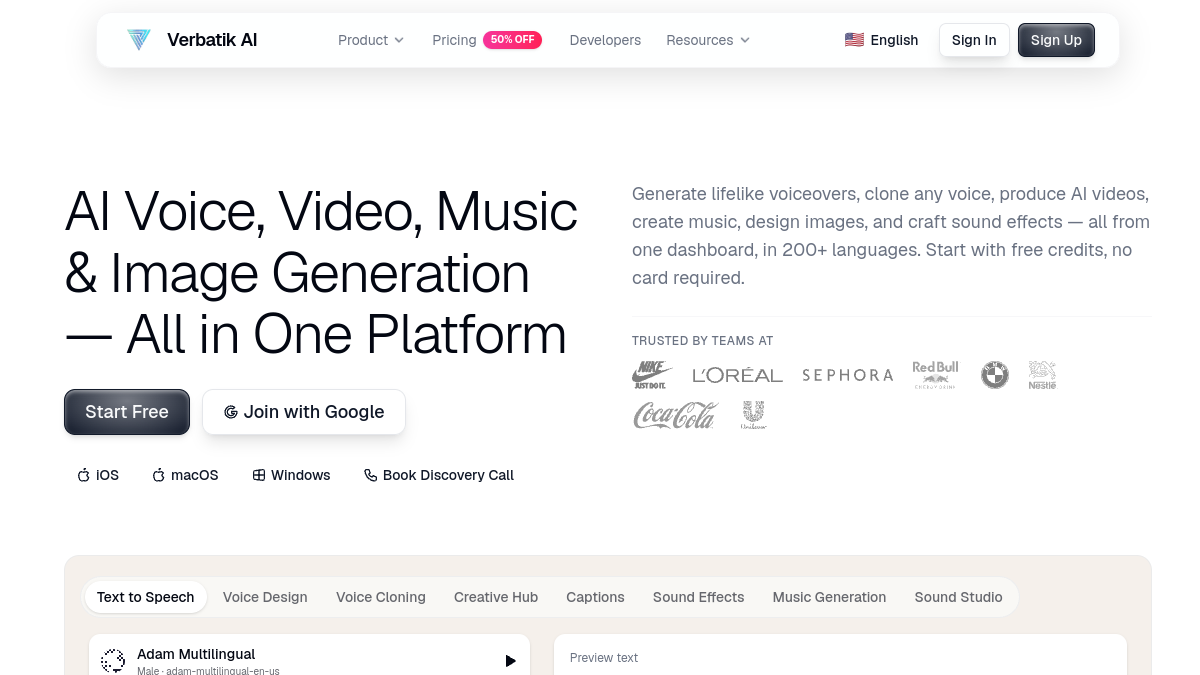Open the Captions tab
Screen dimensions: 1200x675
[595, 597]
